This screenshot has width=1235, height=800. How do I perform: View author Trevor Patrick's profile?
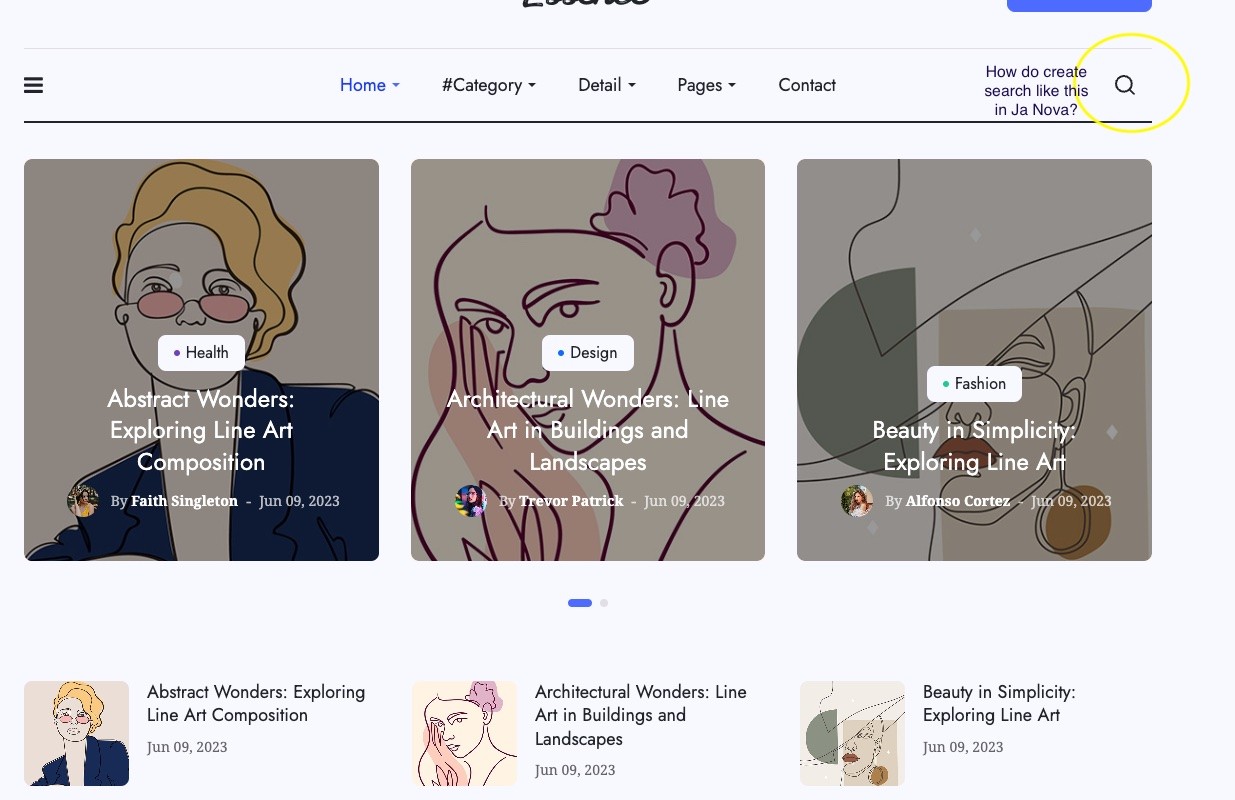571,501
